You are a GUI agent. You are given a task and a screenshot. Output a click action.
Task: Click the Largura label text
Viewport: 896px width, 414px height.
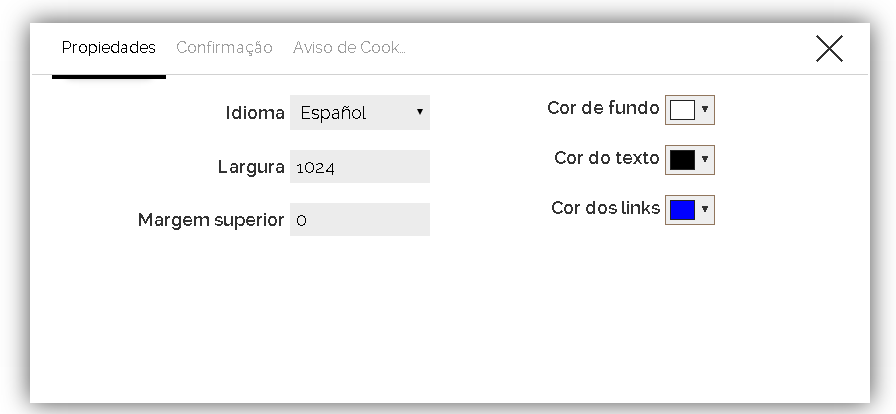(251, 167)
